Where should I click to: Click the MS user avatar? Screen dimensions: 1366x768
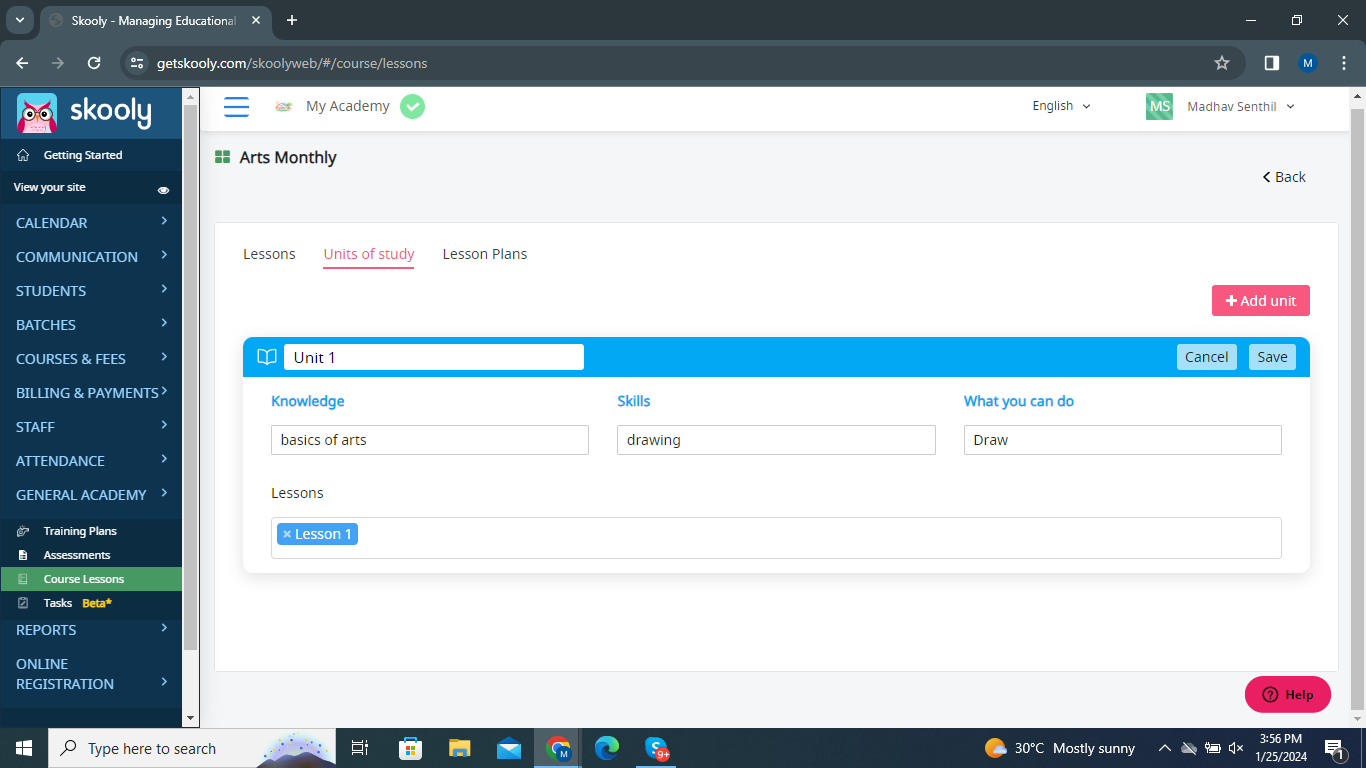click(x=1159, y=106)
